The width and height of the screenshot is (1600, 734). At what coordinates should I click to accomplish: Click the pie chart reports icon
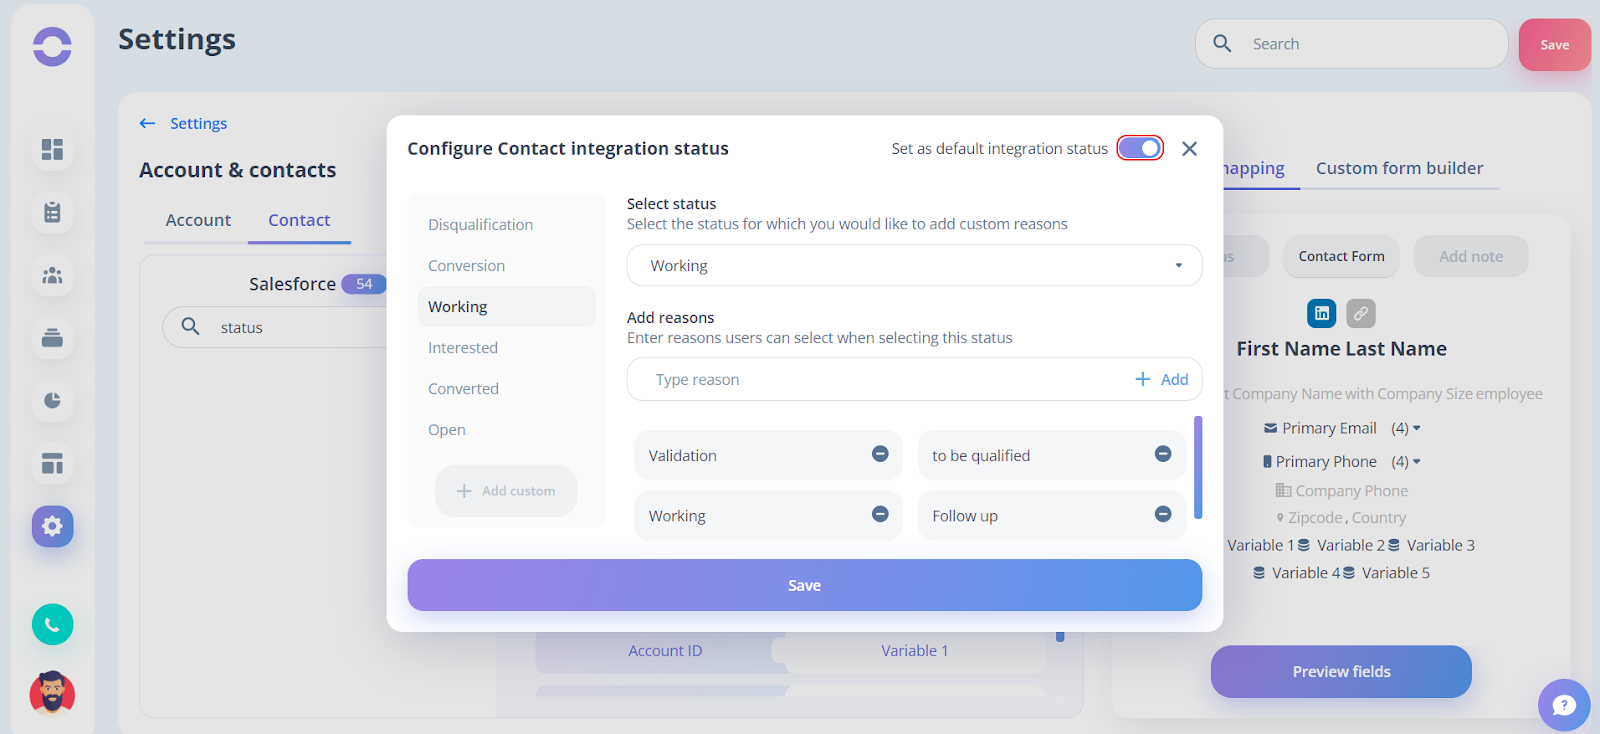(52, 400)
